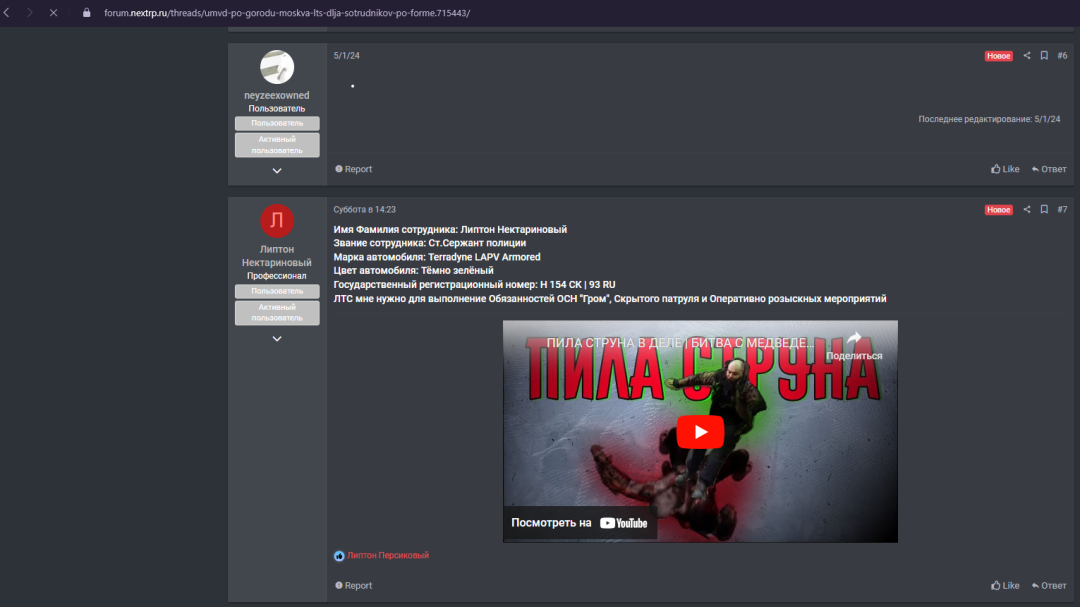Expand neyzeexowned's user details chevron
This screenshot has height=607, width=1080.
(x=277, y=171)
